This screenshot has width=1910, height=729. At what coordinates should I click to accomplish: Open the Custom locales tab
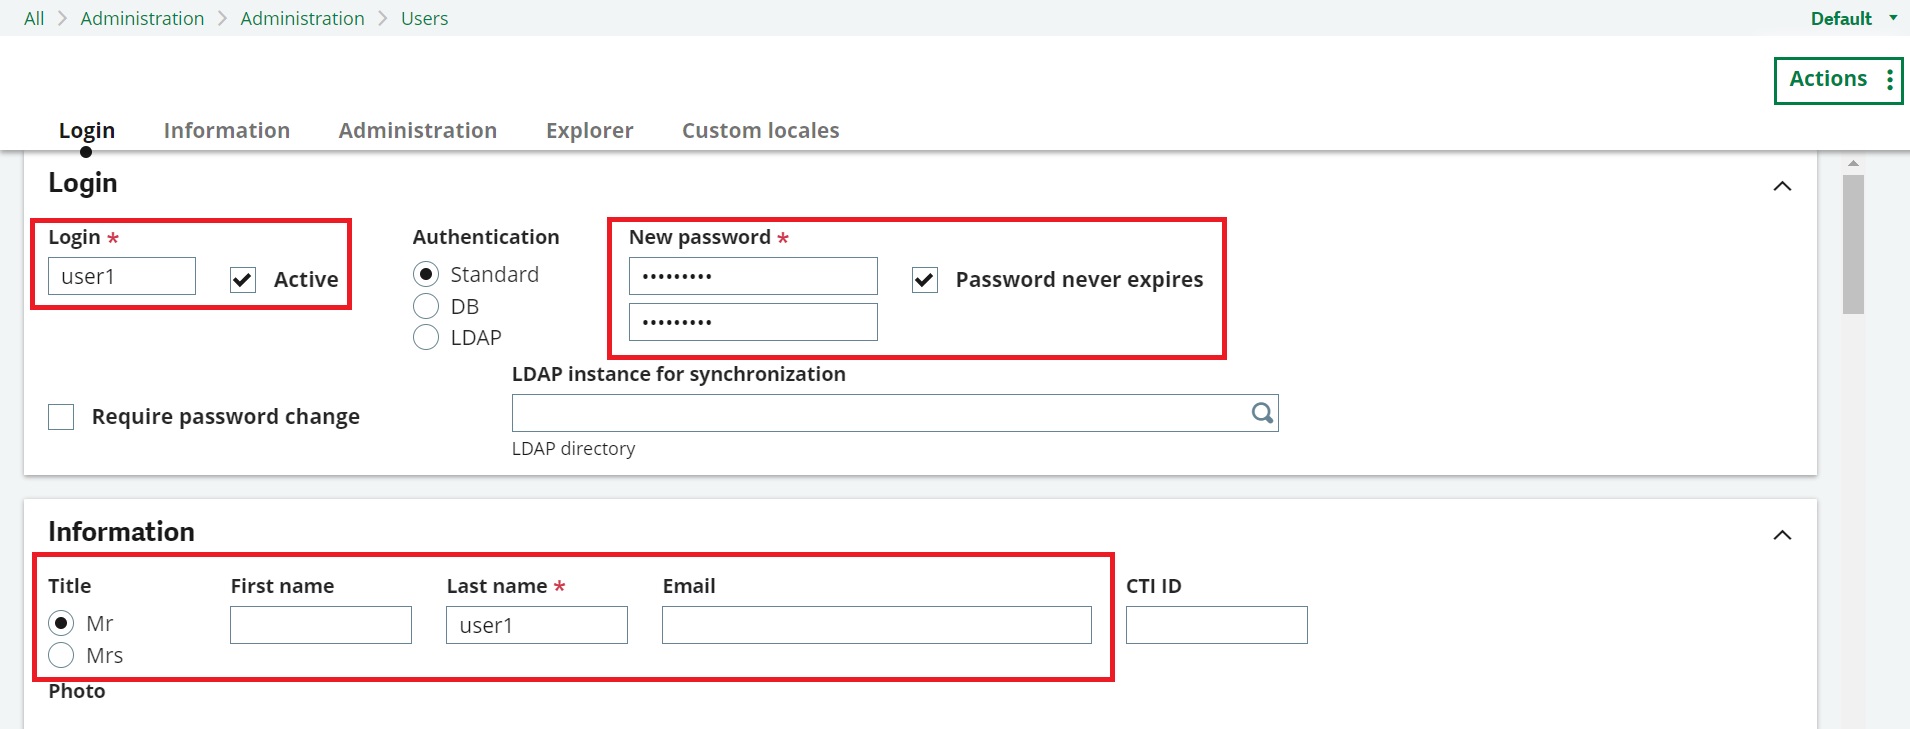pos(760,130)
